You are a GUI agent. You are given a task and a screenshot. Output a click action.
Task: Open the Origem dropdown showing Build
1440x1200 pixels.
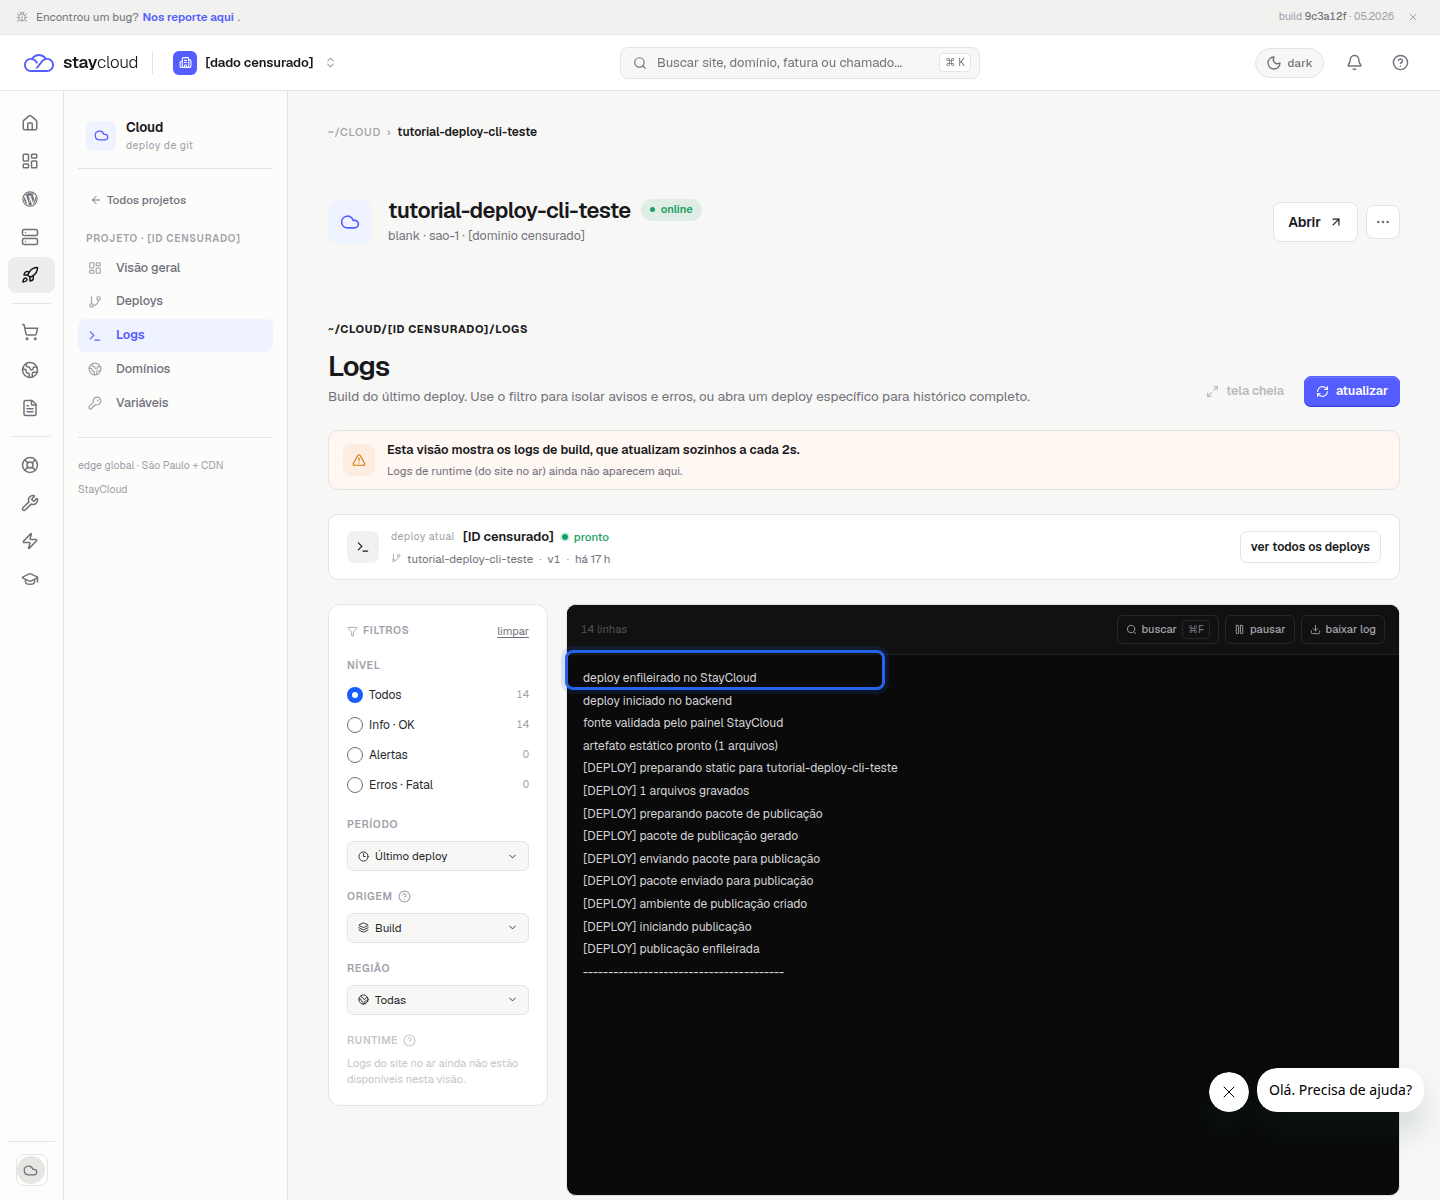438,928
